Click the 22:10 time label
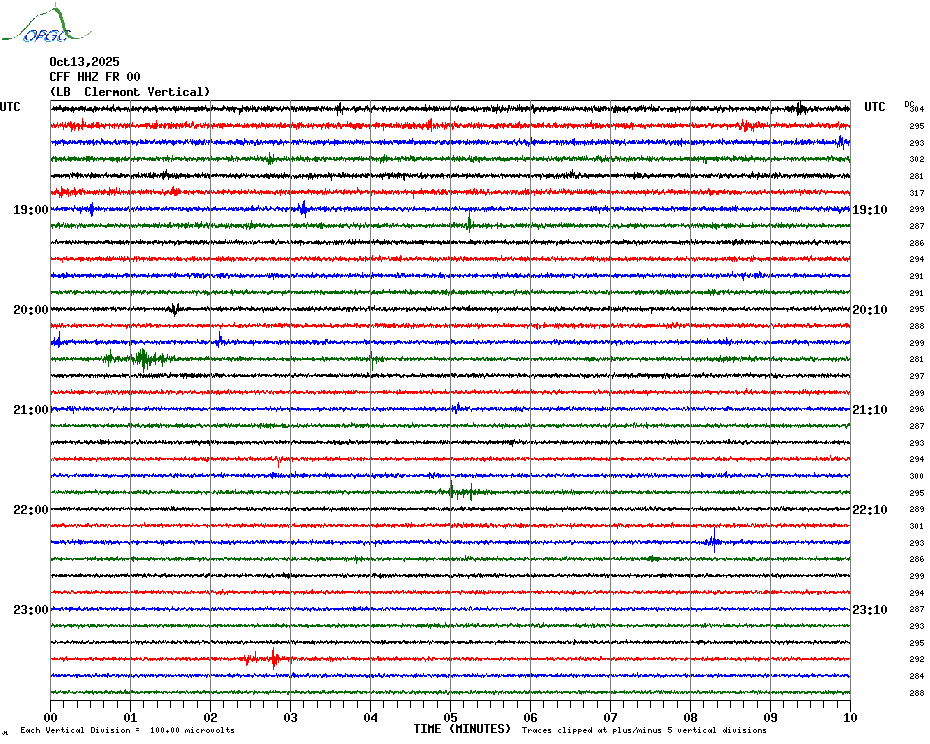 tap(870, 510)
